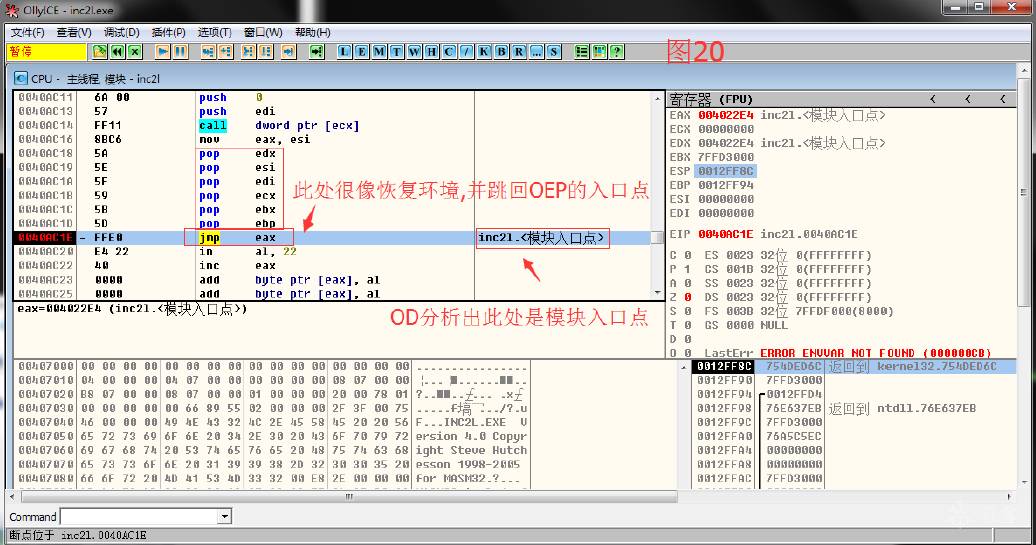1036x545 pixels.
Task: Click the Execute till return icon
Action: coord(289,52)
